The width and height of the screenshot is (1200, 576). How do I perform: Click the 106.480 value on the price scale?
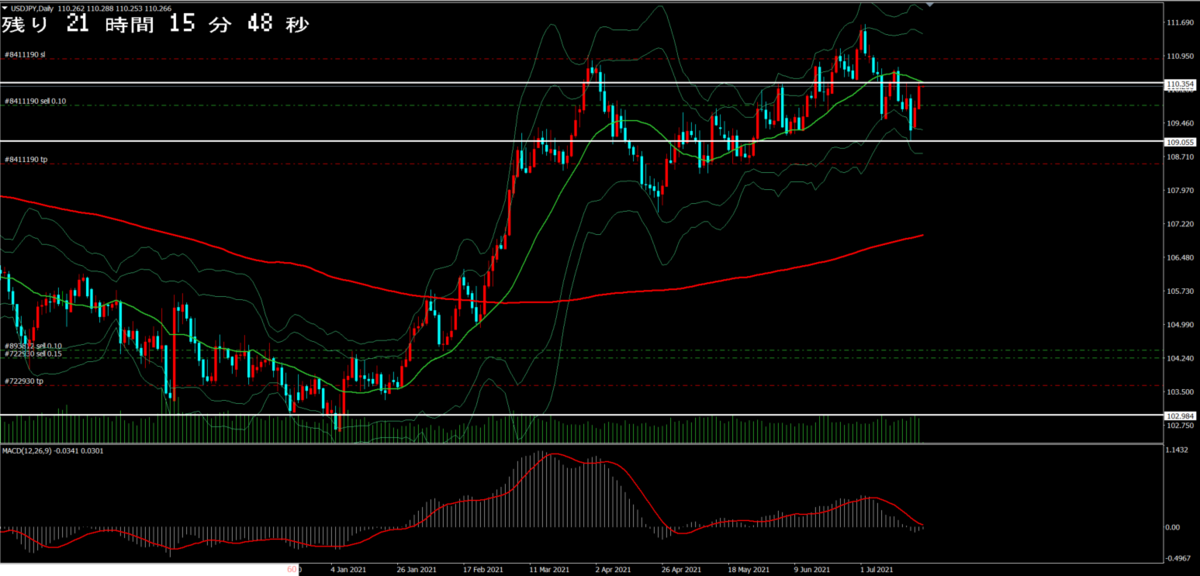tap(1181, 257)
